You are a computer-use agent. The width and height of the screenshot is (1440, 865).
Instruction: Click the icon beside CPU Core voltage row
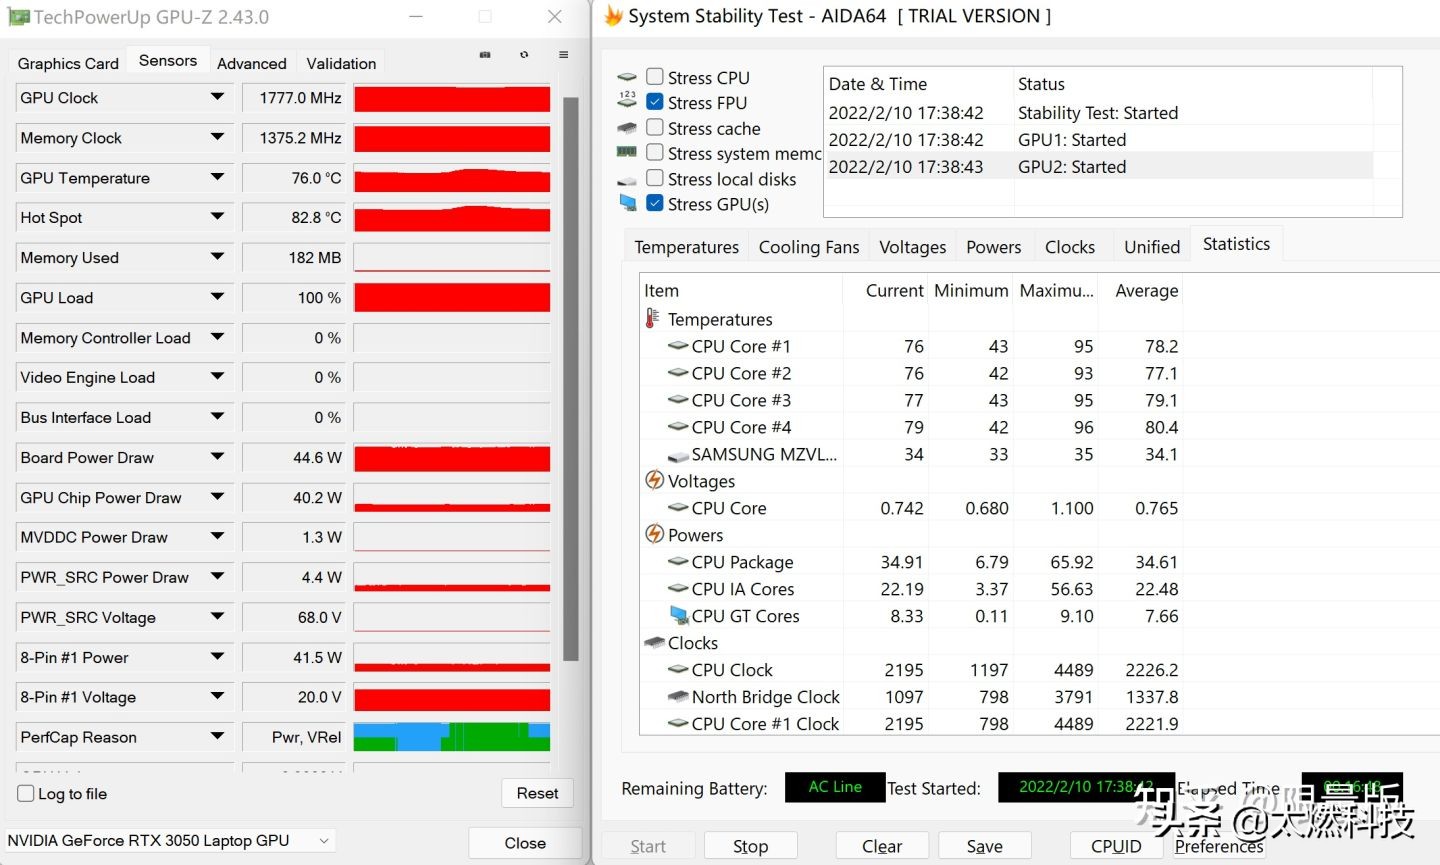pos(678,508)
